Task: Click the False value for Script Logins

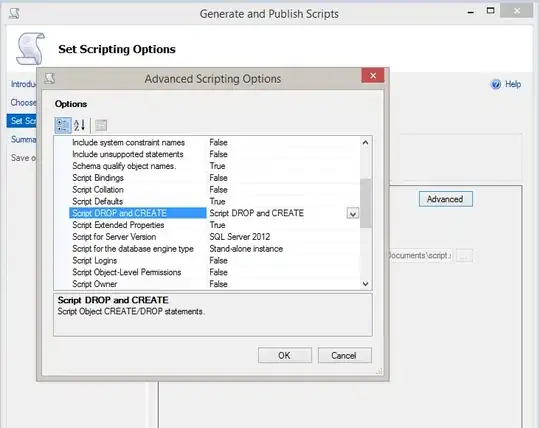Action: (218, 261)
